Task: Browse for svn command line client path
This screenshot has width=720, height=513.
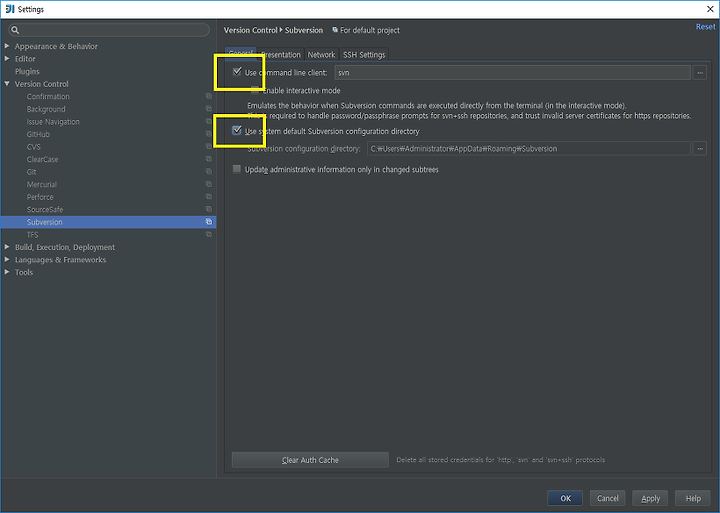Action: (700, 73)
